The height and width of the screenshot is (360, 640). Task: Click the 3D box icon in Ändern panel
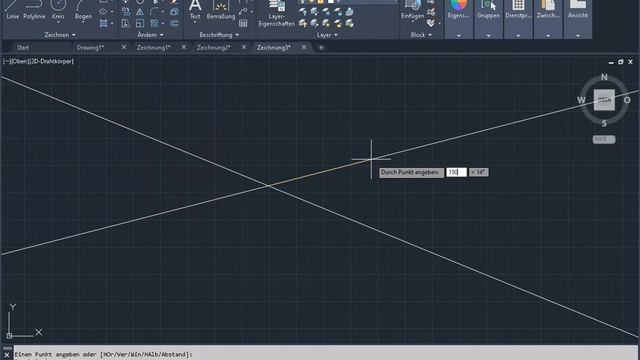click(x=174, y=11)
